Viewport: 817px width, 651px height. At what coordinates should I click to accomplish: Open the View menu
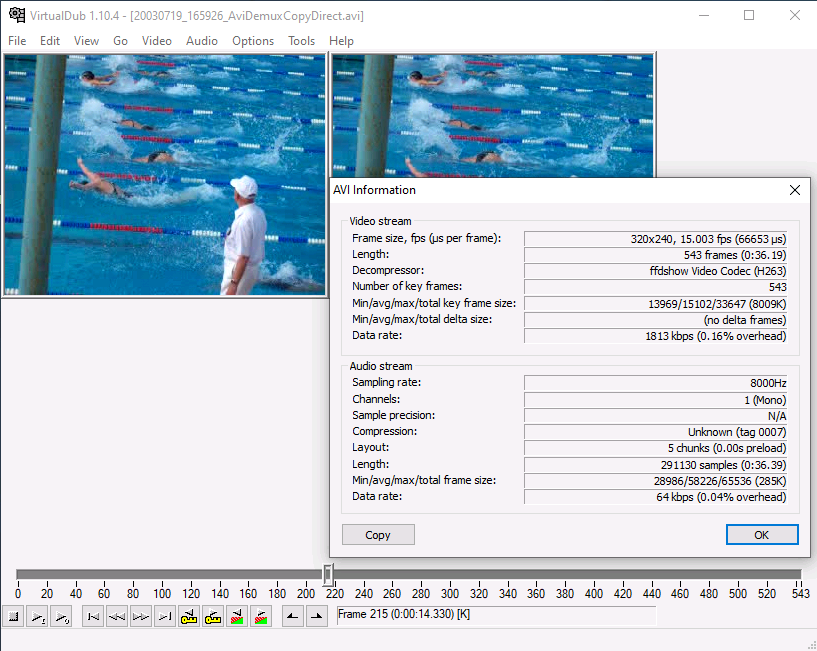[86, 41]
